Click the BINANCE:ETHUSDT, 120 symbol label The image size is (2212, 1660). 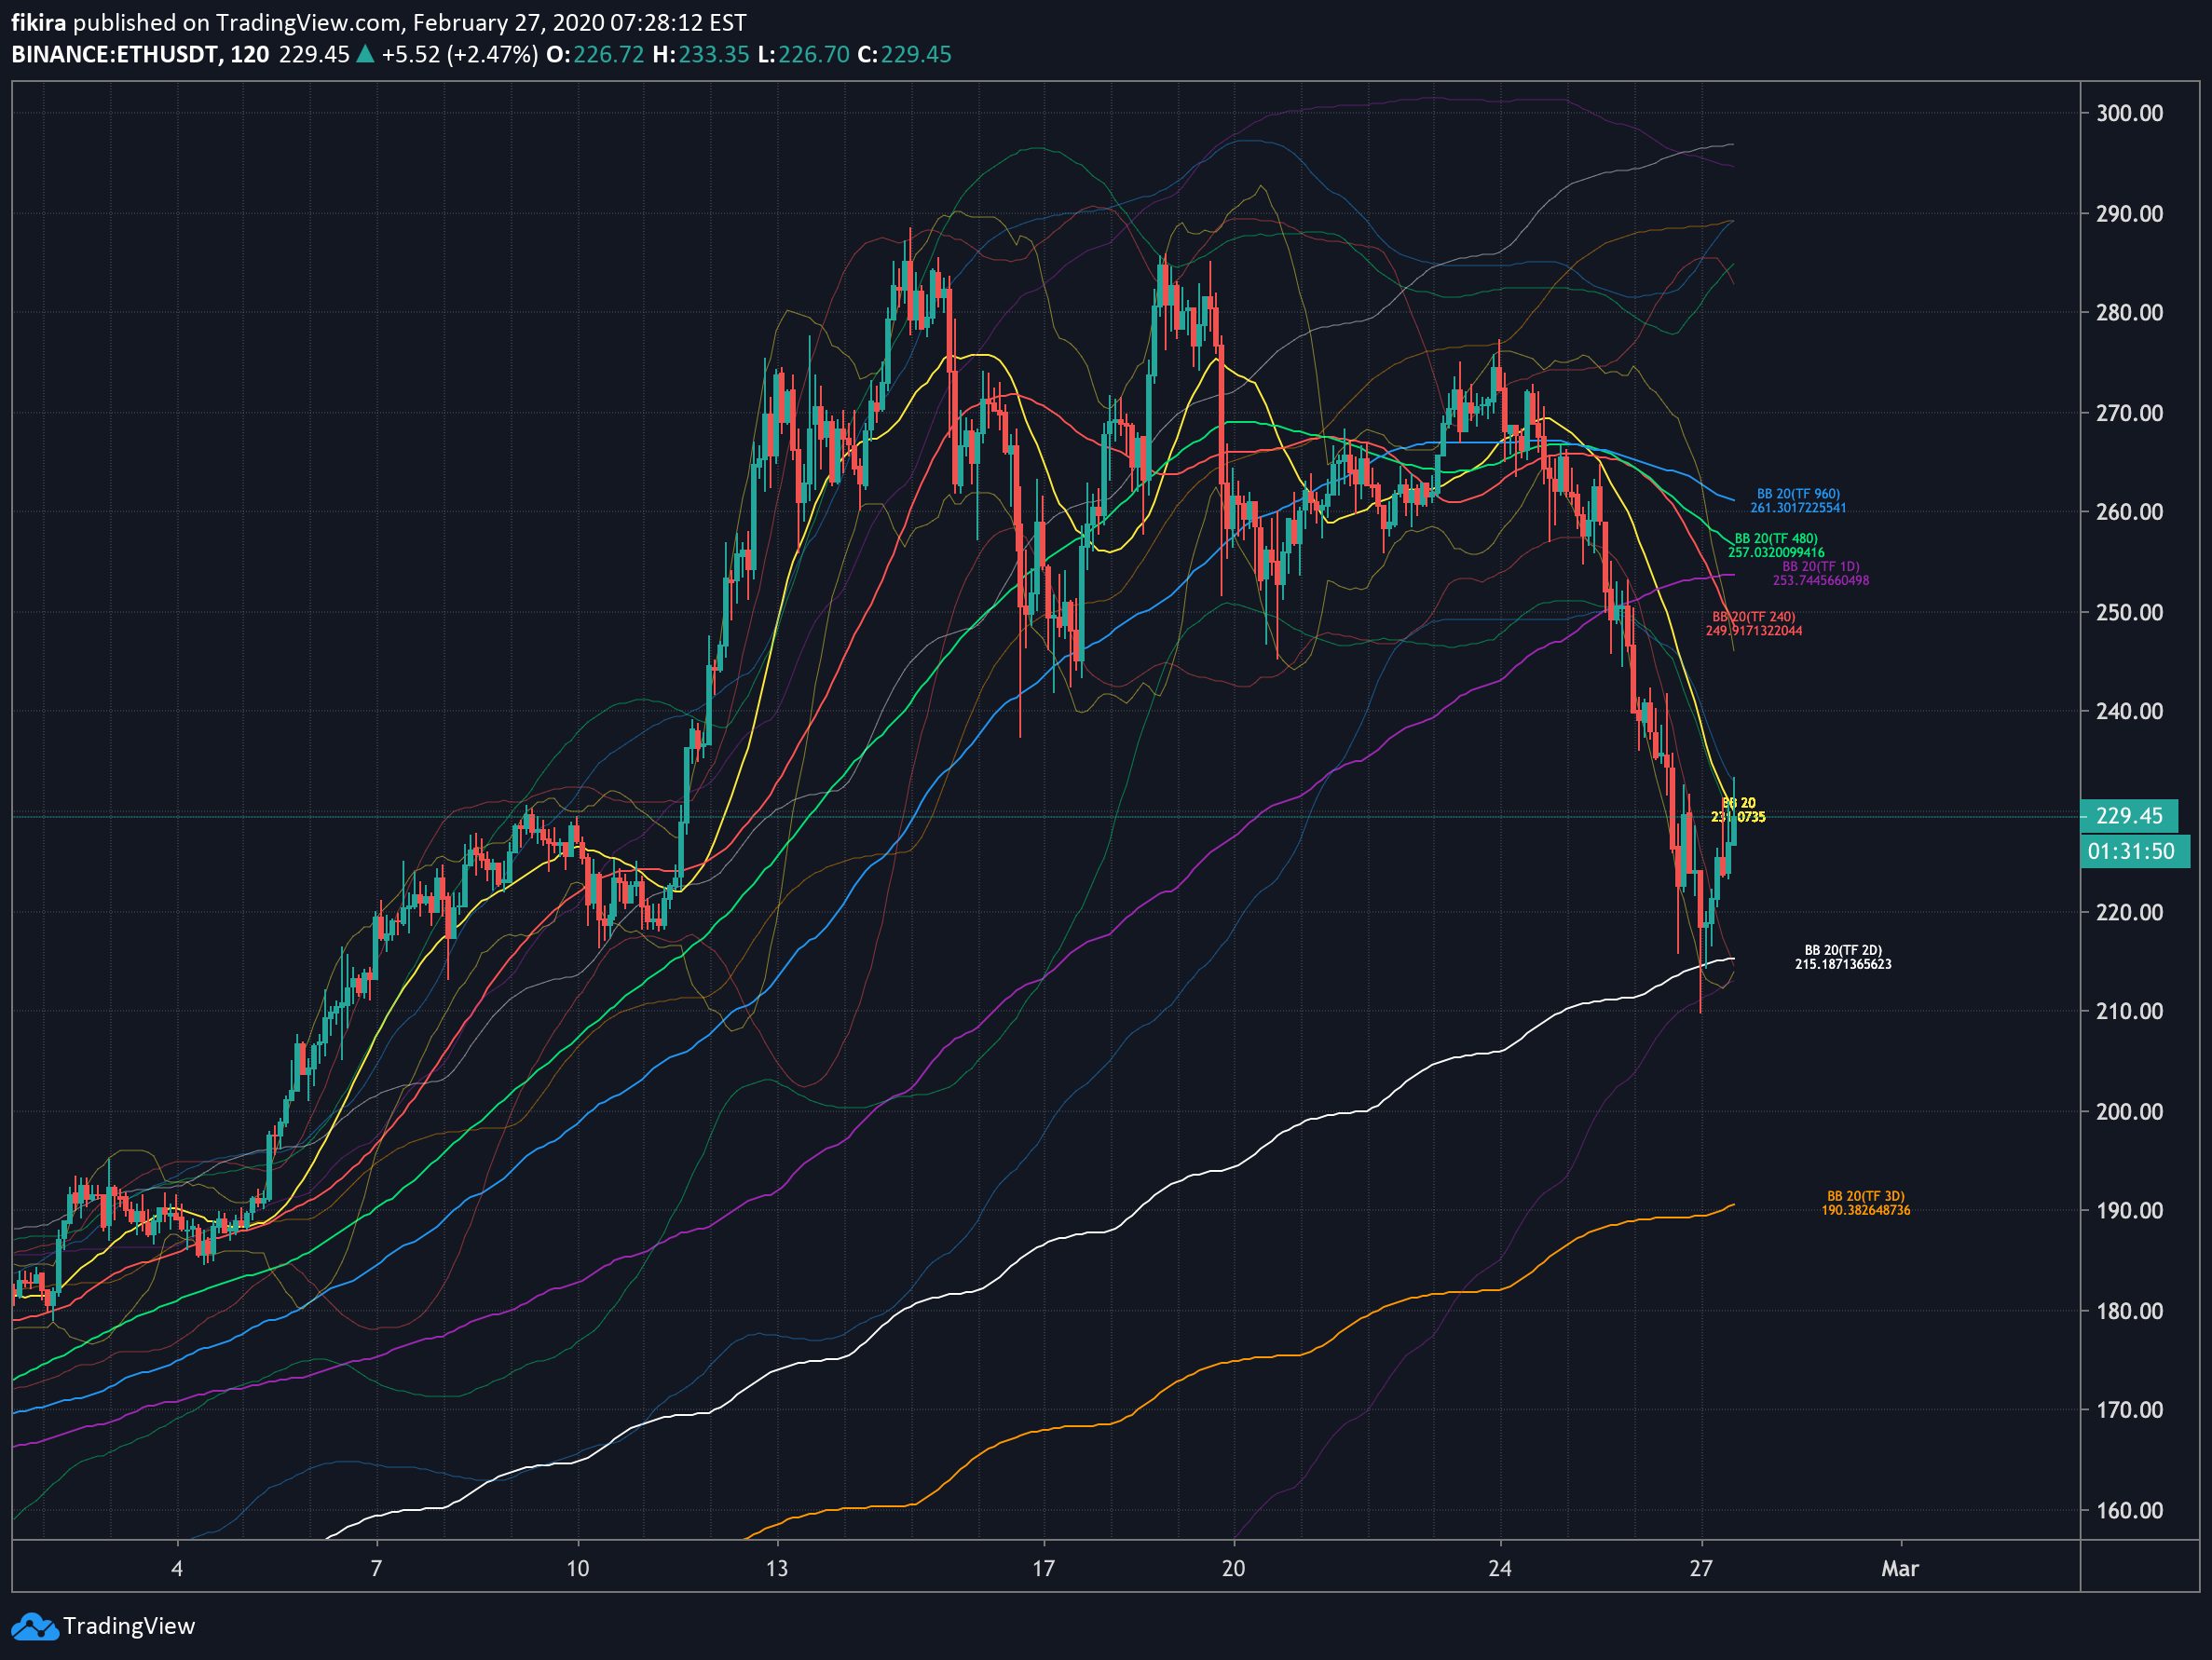point(140,54)
